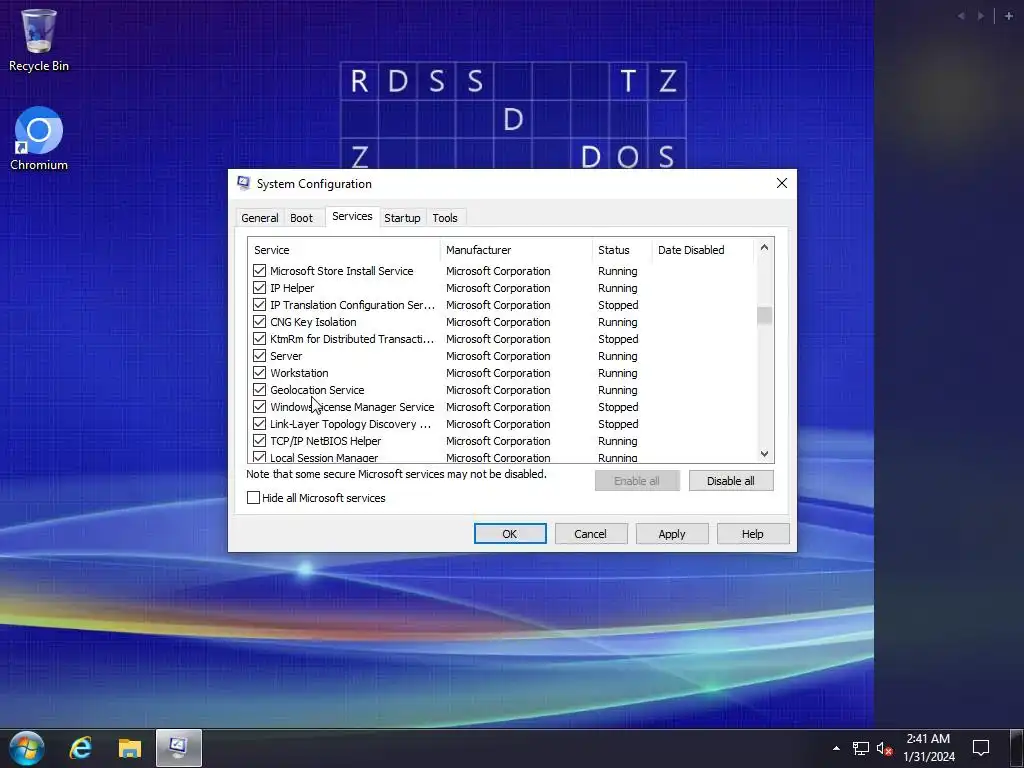Click the muted volume tray icon

click(884, 748)
